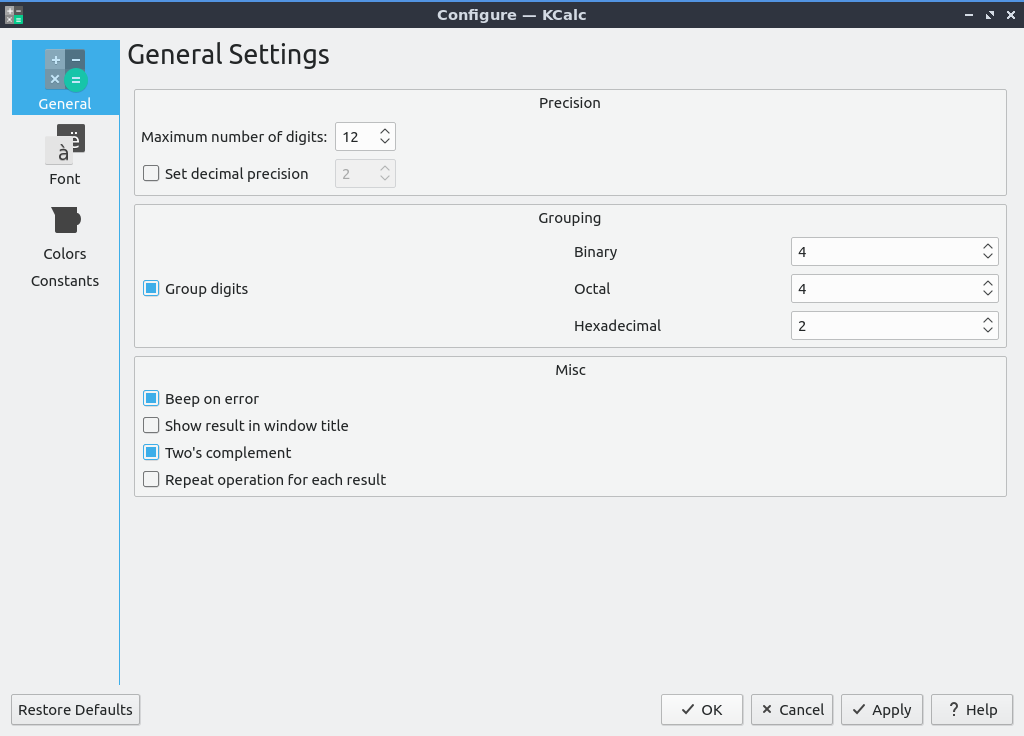Decrease the maximum number of digits
This screenshot has height=736, width=1024.
[x=385, y=142]
